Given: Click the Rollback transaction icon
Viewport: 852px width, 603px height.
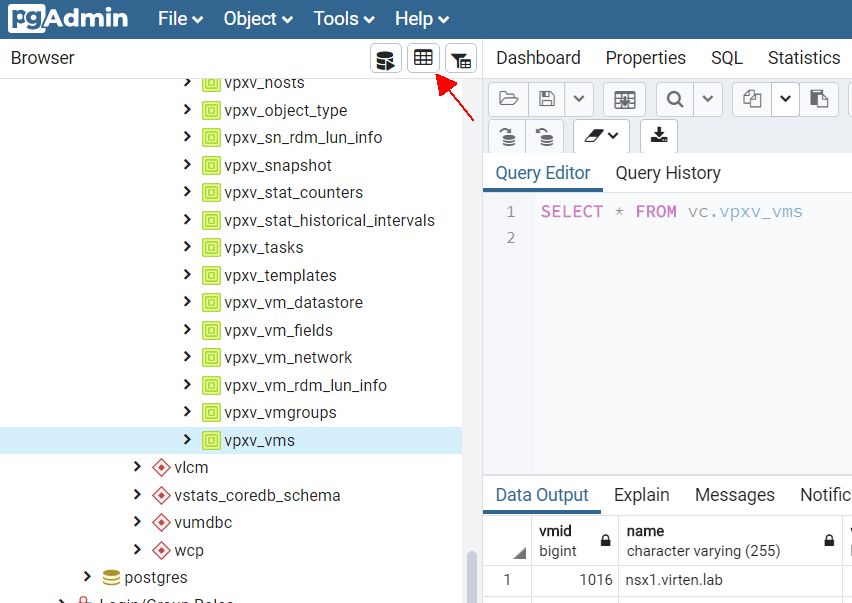Looking at the screenshot, I should click(545, 136).
